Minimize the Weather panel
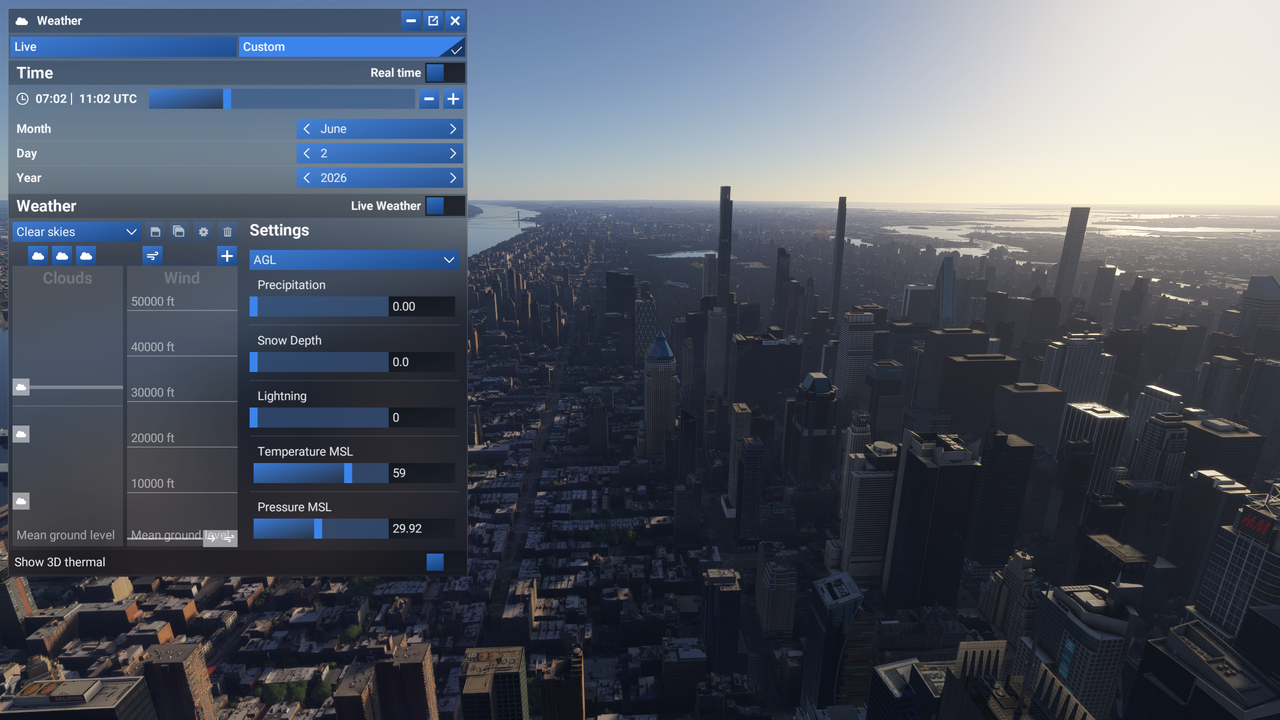 (411, 21)
